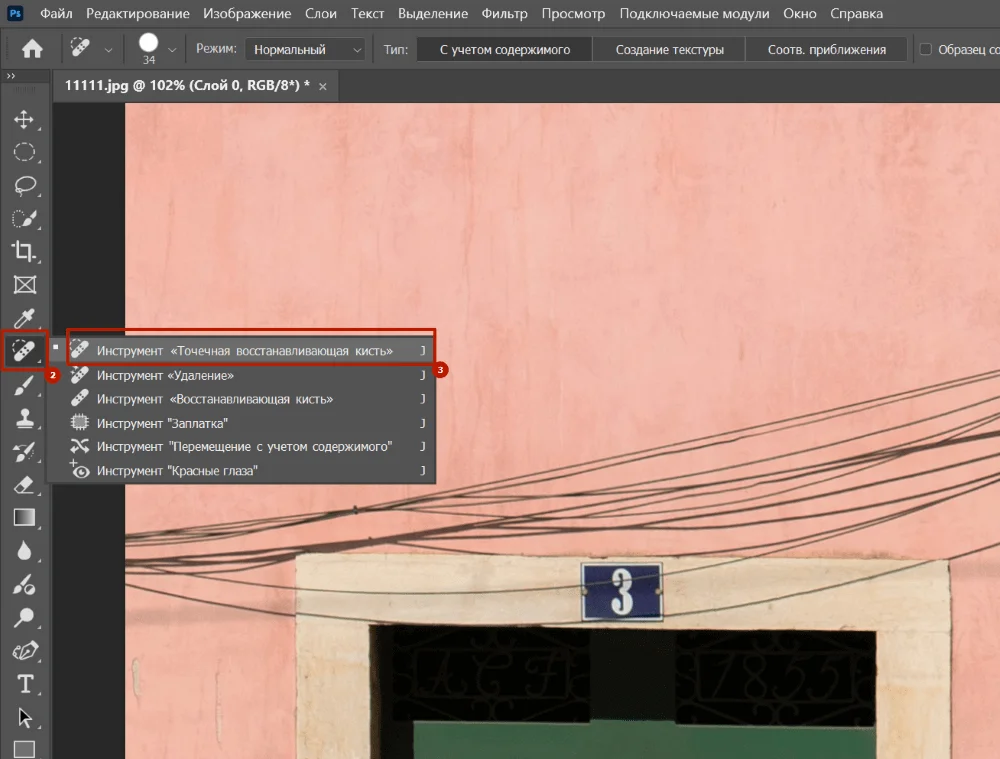Screen dimensions: 1000x759
Task: Close the 11111.jpg document tab
Action: coord(322,86)
